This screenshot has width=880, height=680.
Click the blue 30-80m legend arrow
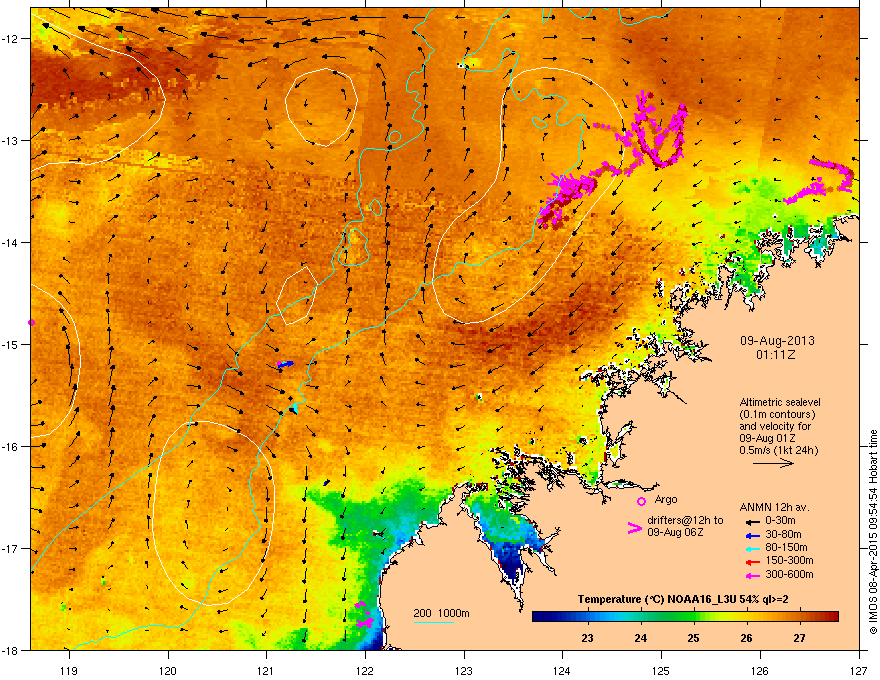pos(752,536)
